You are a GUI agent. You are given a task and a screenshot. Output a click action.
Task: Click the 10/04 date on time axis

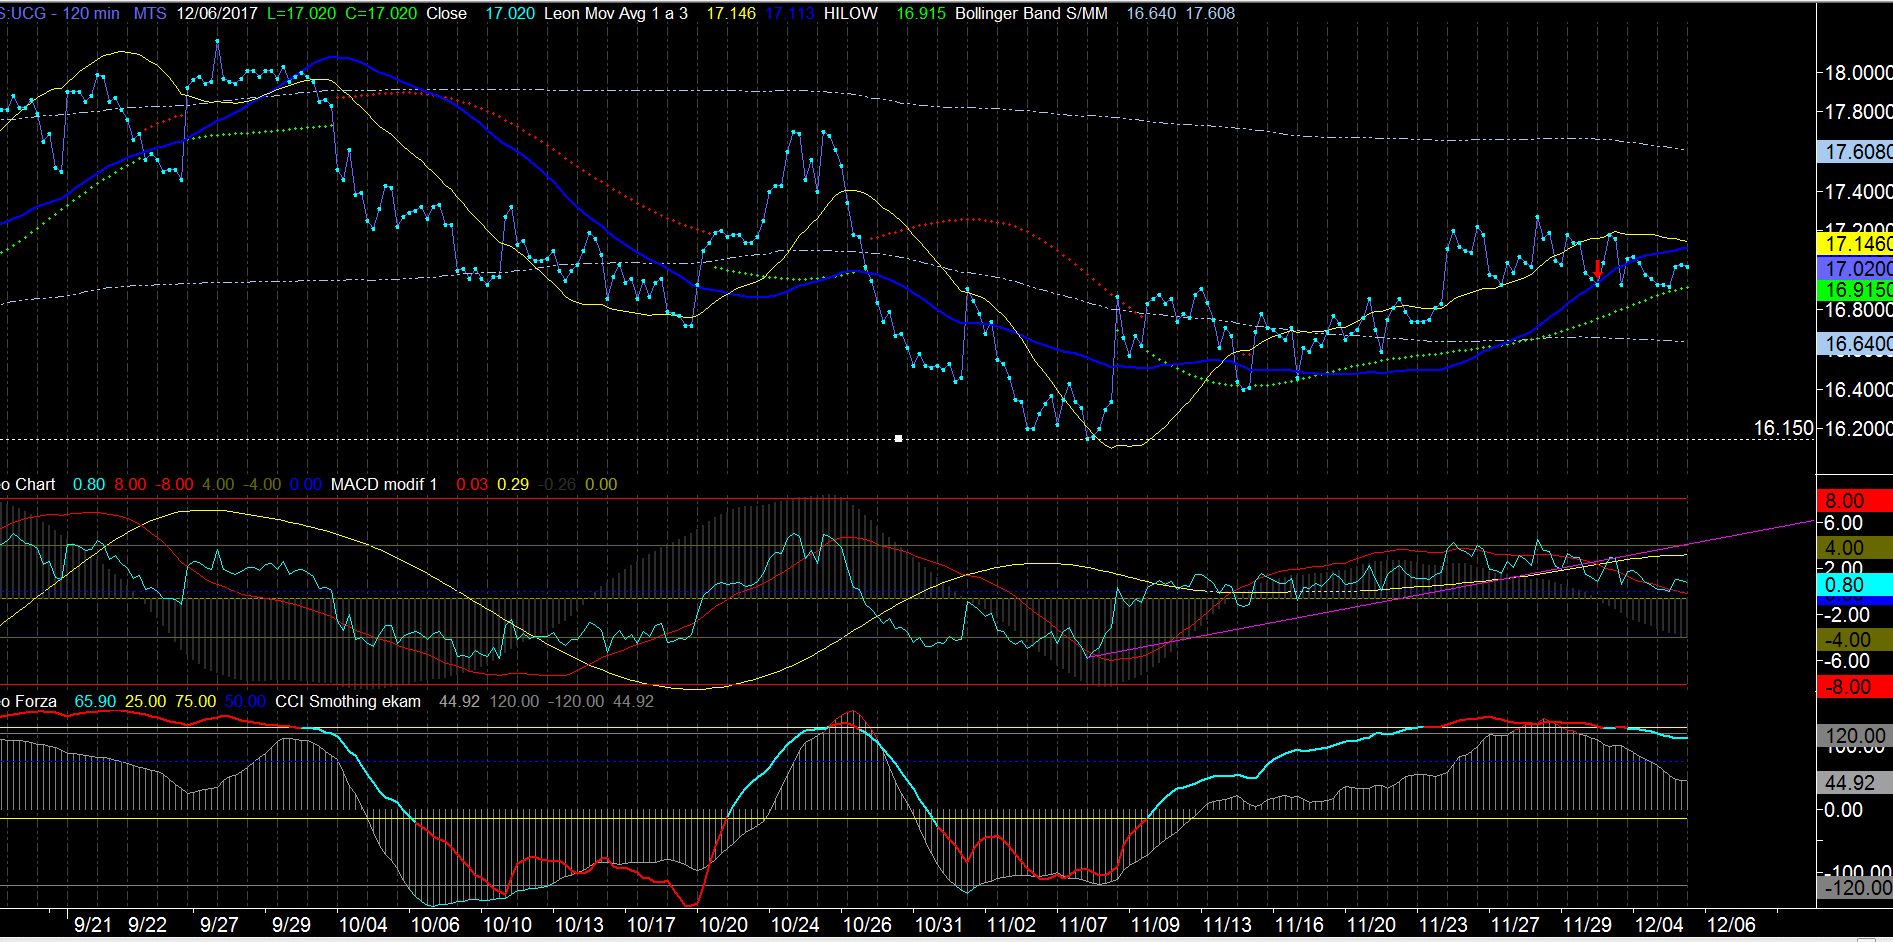click(x=363, y=925)
